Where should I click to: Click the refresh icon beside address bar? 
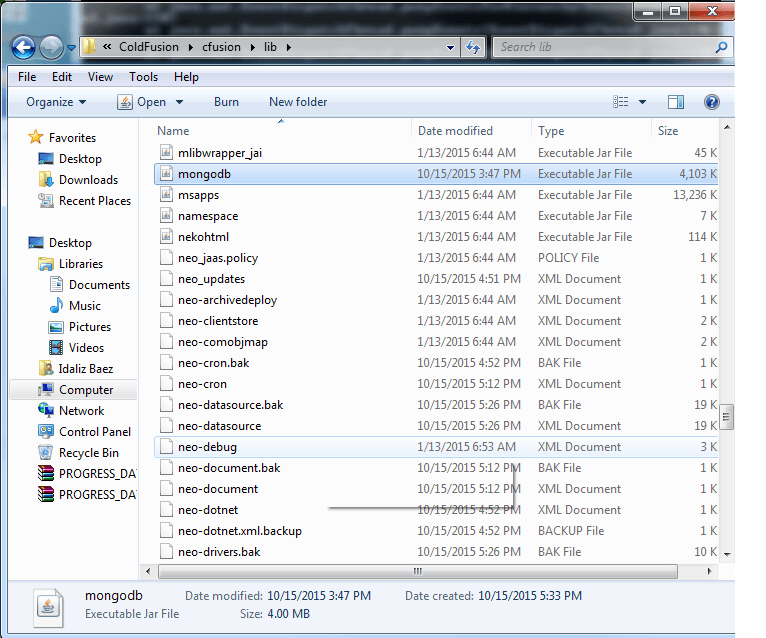click(x=474, y=47)
